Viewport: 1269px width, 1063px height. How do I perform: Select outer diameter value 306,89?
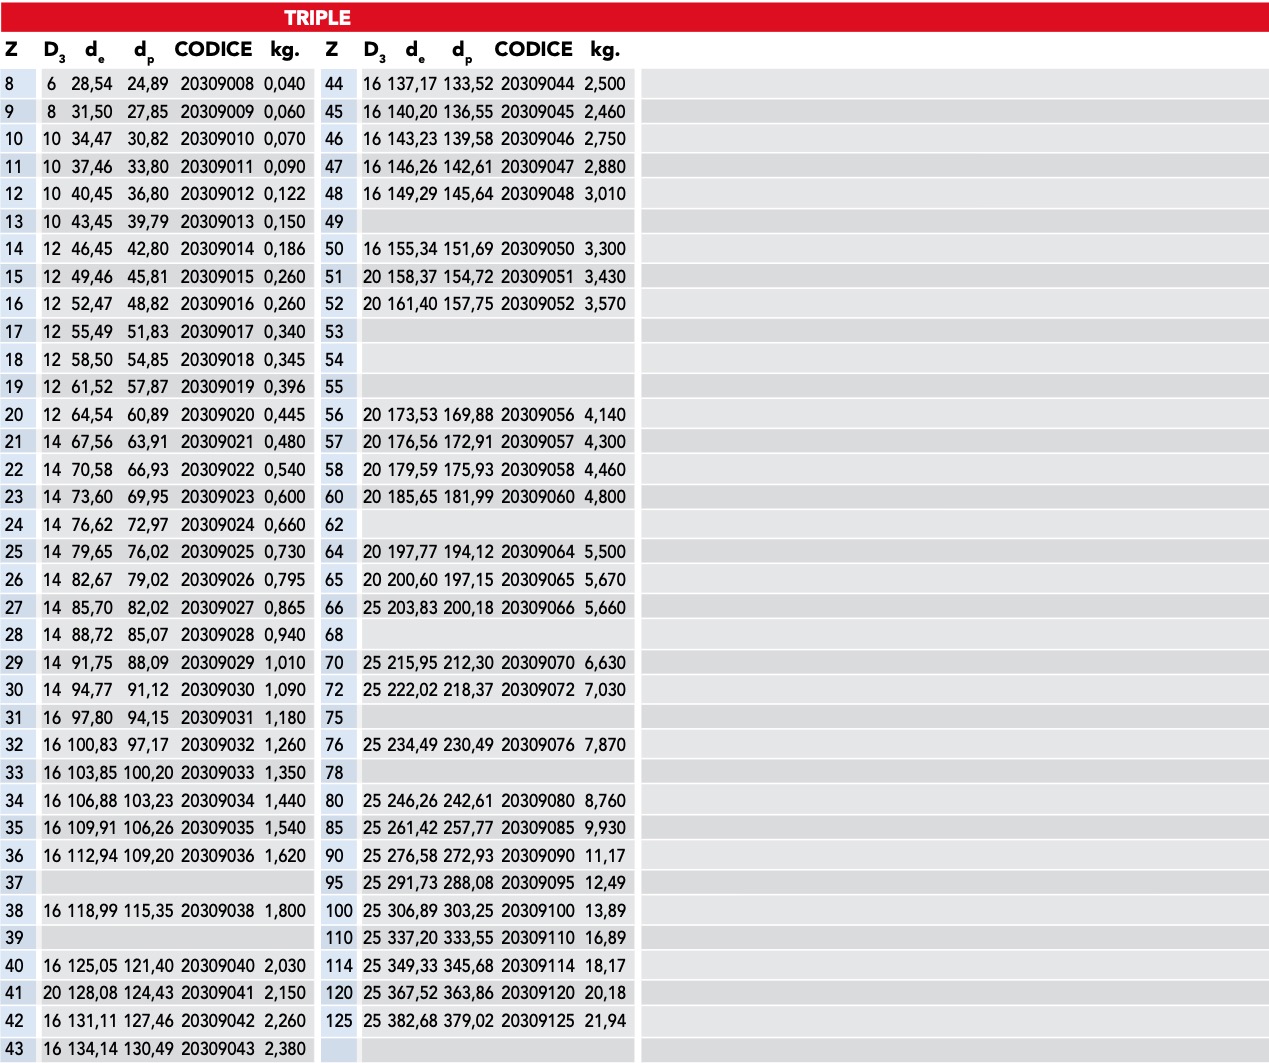[412, 911]
